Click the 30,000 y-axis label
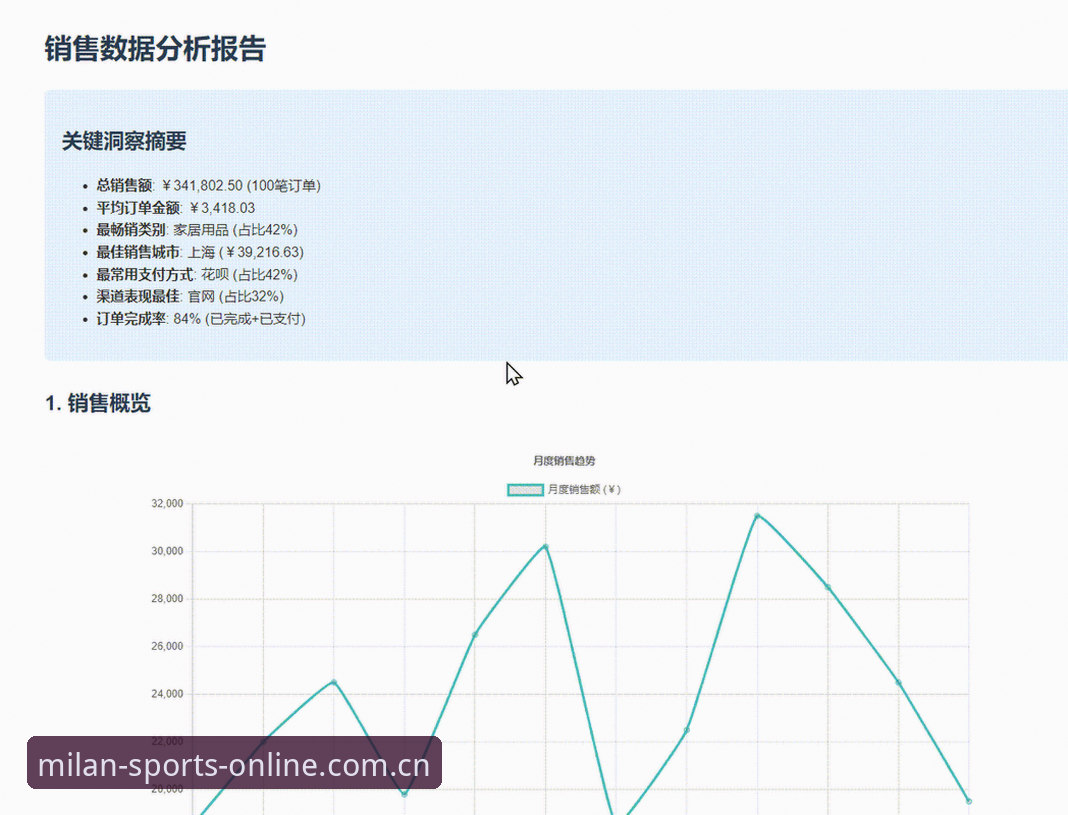 [x=167, y=551]
